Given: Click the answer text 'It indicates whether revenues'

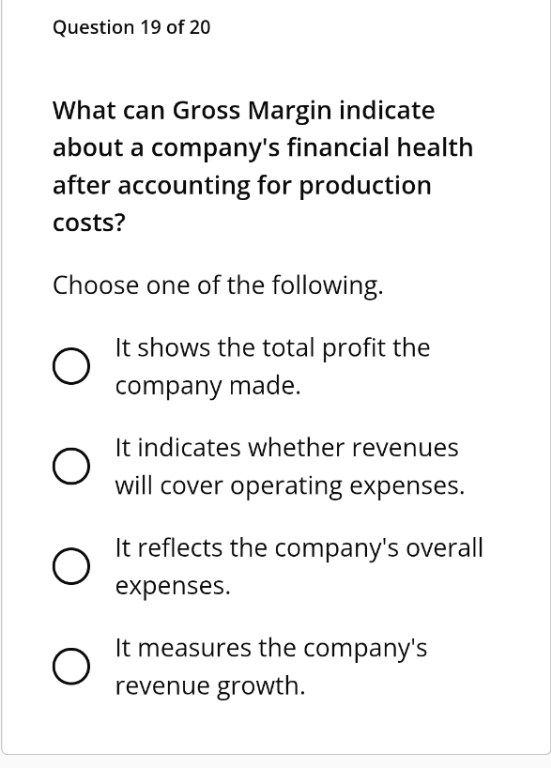Looking at the screenshot, I should click(x=287, y=448).
